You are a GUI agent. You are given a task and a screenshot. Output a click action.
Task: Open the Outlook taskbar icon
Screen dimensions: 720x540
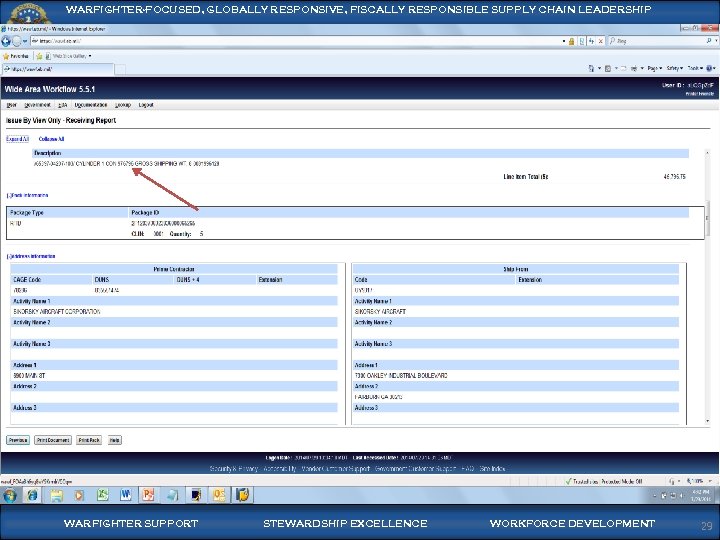[219, 495]
